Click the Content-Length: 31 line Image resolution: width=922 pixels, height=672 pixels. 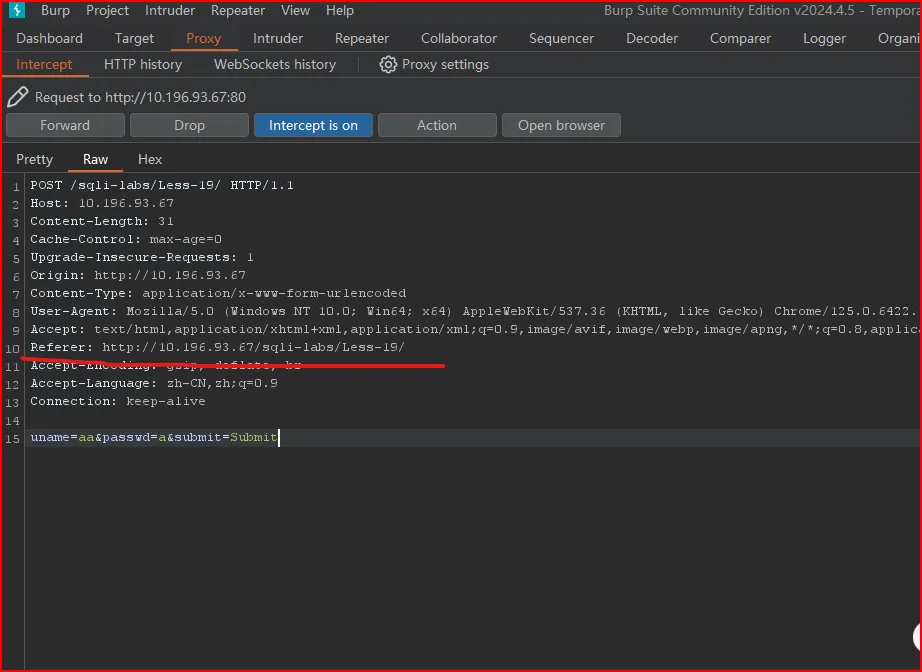pyautogui.click(x=102, y=221)
